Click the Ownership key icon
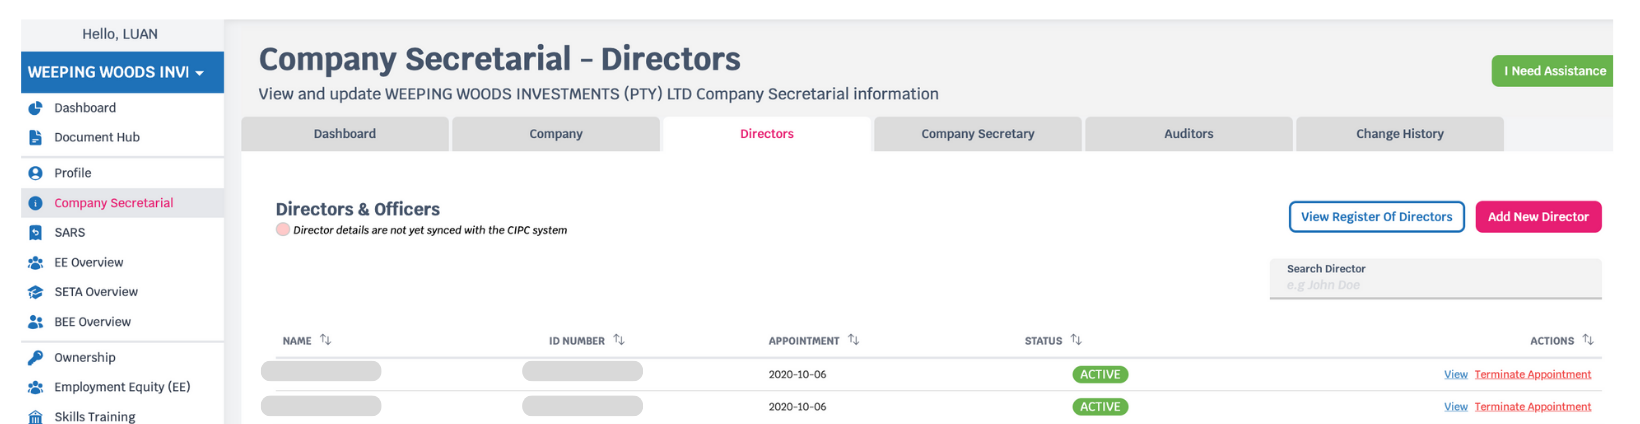 35,358
